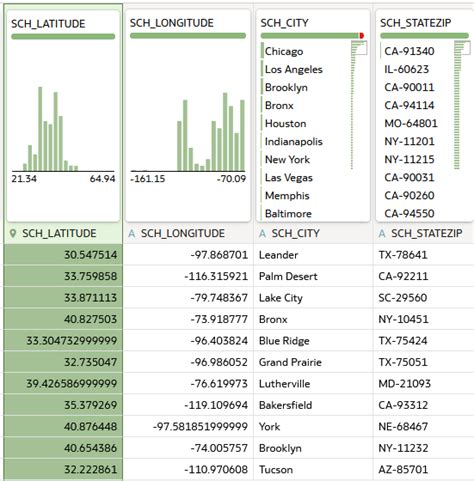474x481 pixels.
Task: Select the tallest bar in SCH_LATITUDE histogram
Action: tap(40, 129)
